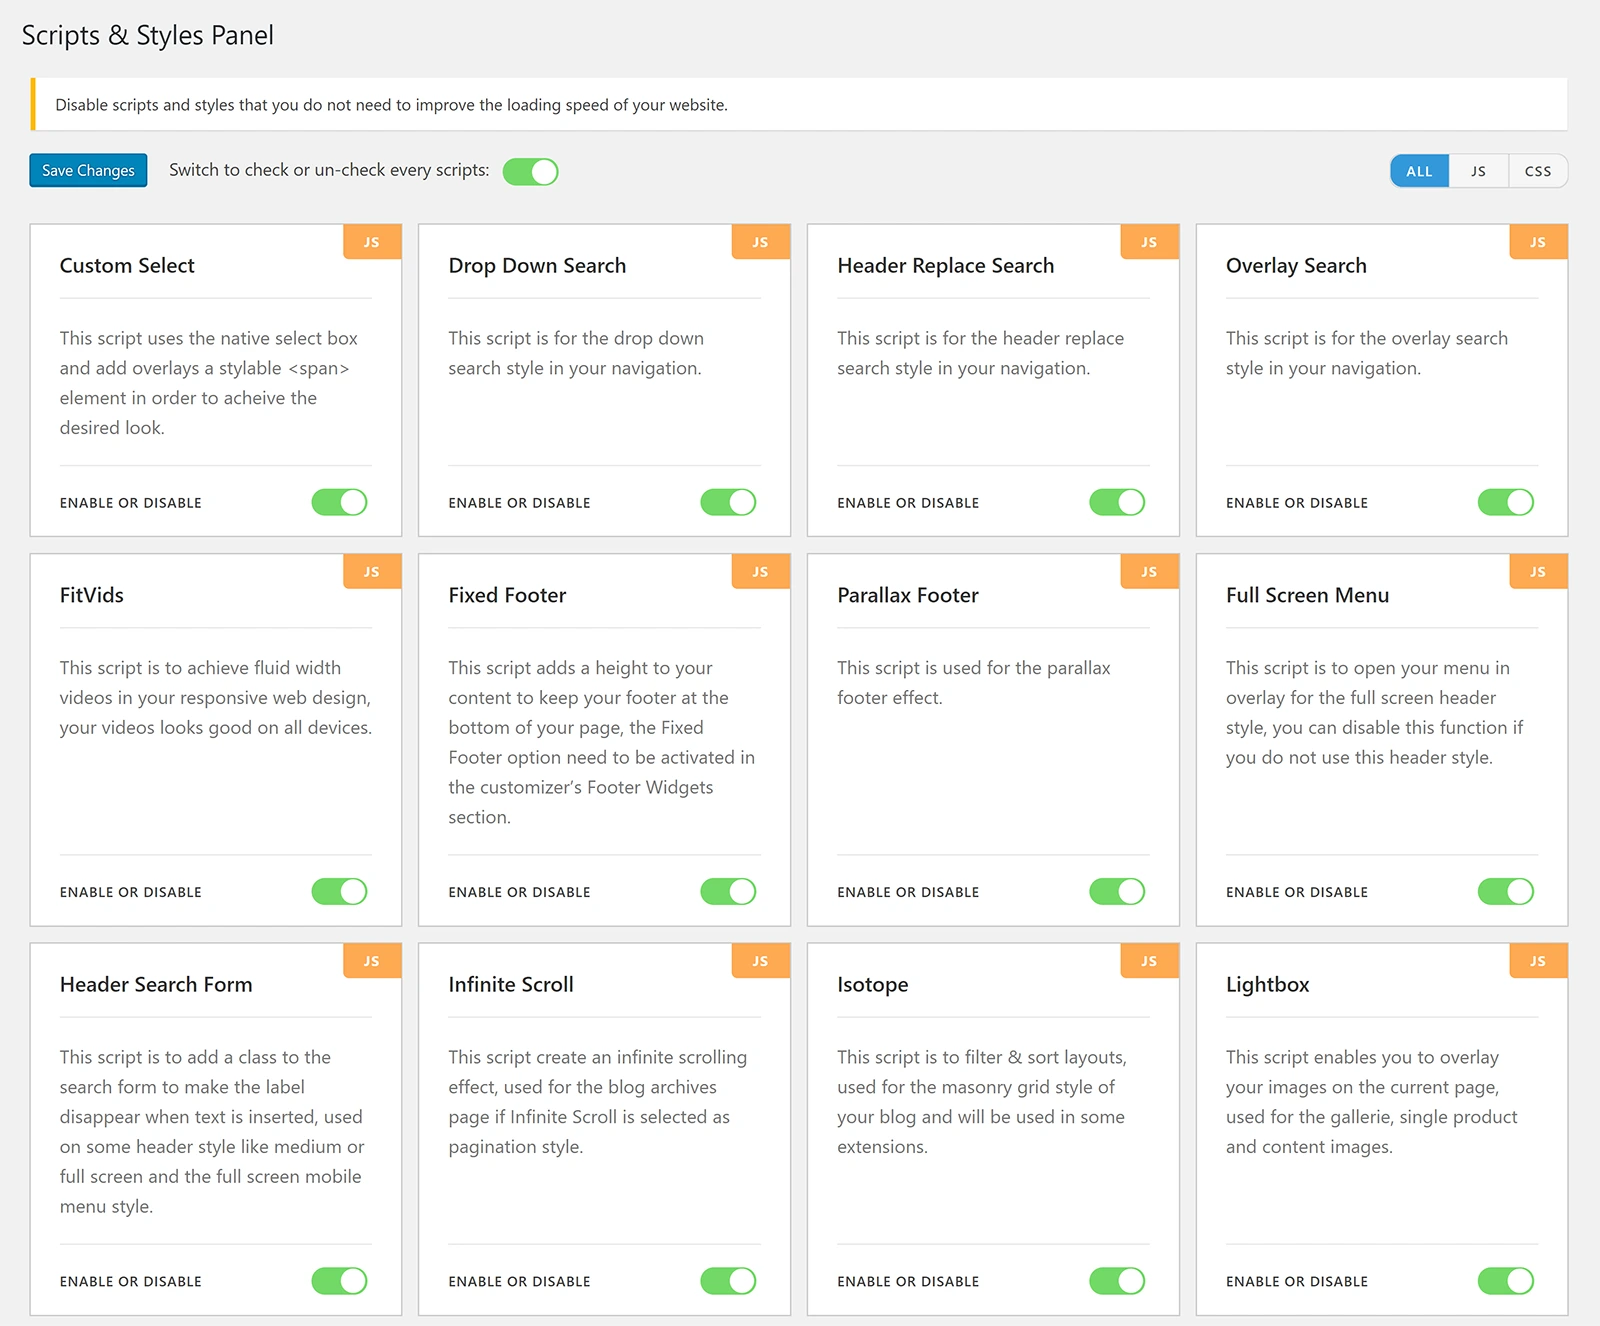The width and height of the screenshot is (1600, 1326).
Task: Click the JS badge on Fixed Footer card
Action: (761, 571)
